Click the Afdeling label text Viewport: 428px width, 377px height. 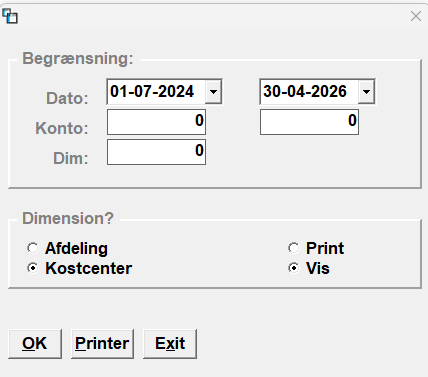coord(76,248)
